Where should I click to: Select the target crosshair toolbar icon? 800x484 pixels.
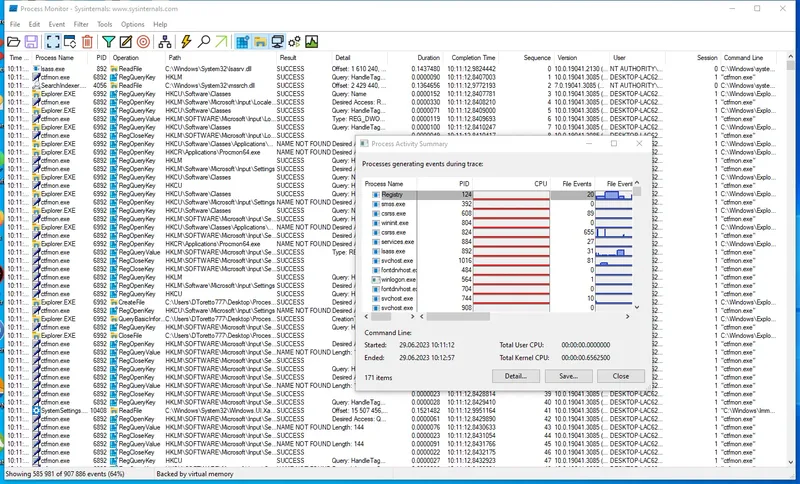pyautogui.click(x=143, y=42)
